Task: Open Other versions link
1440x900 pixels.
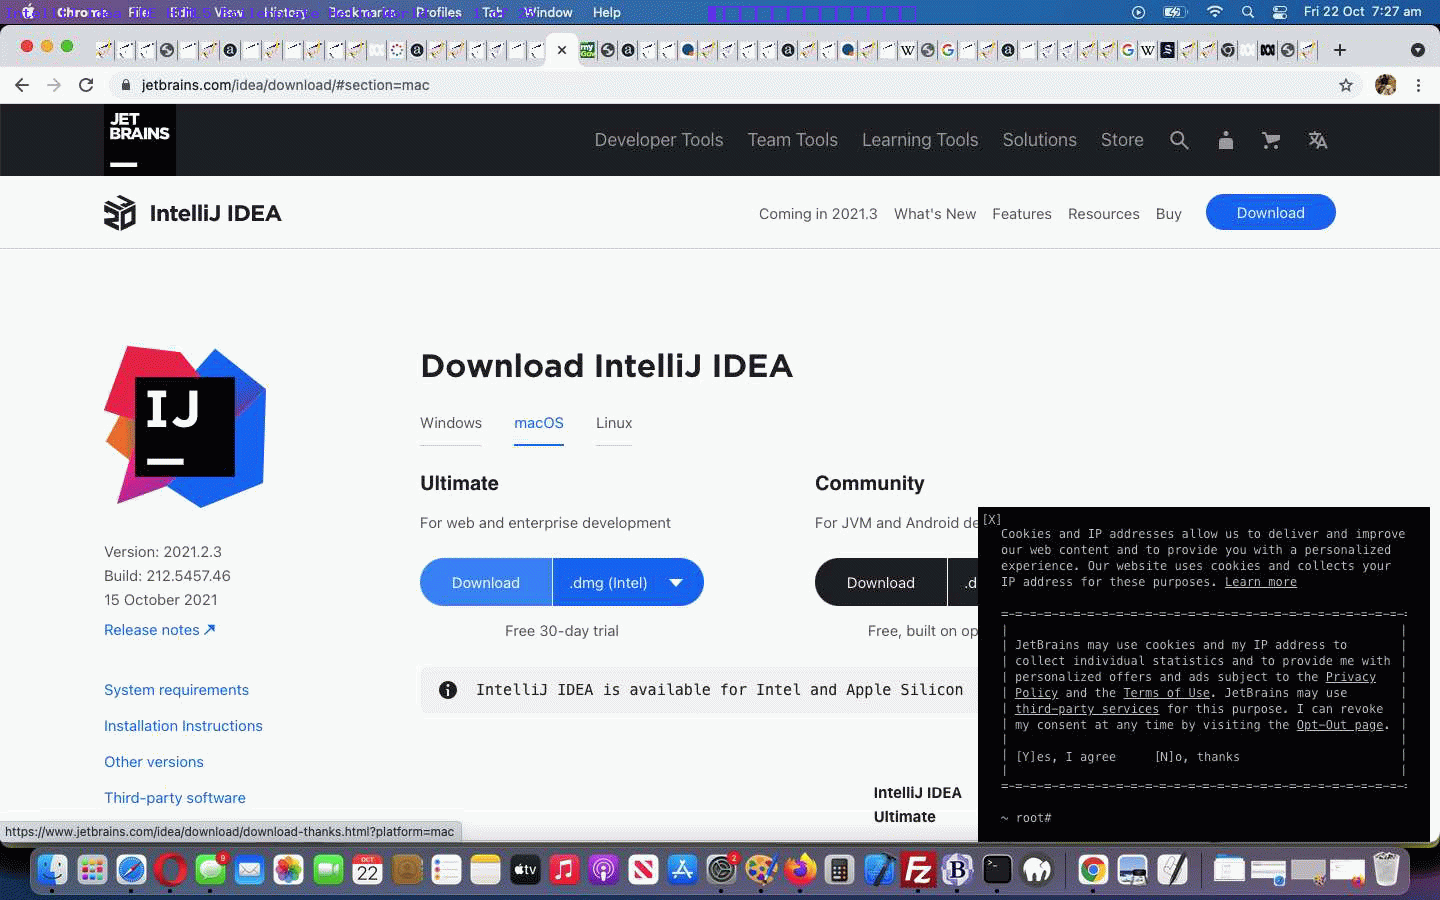Action: (x=154, y=762)
